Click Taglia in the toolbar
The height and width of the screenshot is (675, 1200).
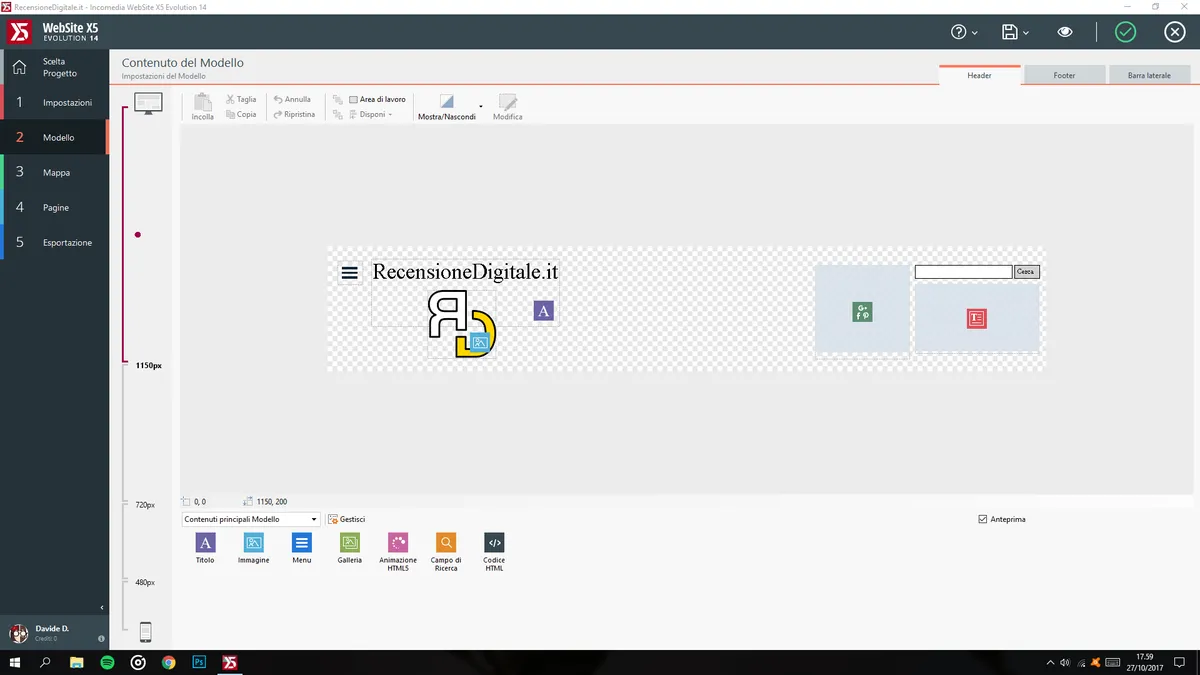pos(241,99)
